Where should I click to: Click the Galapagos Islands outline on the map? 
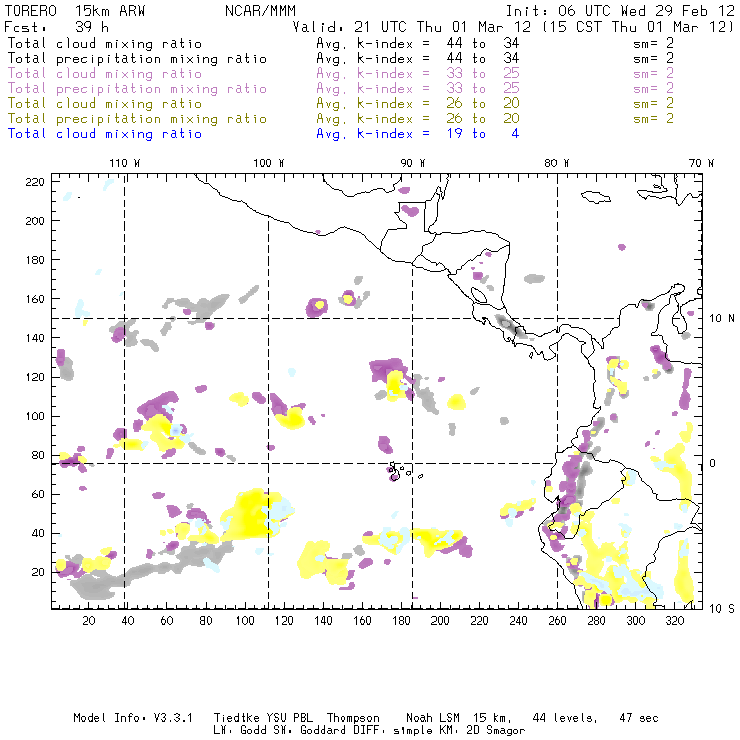(x=401, y=471)
